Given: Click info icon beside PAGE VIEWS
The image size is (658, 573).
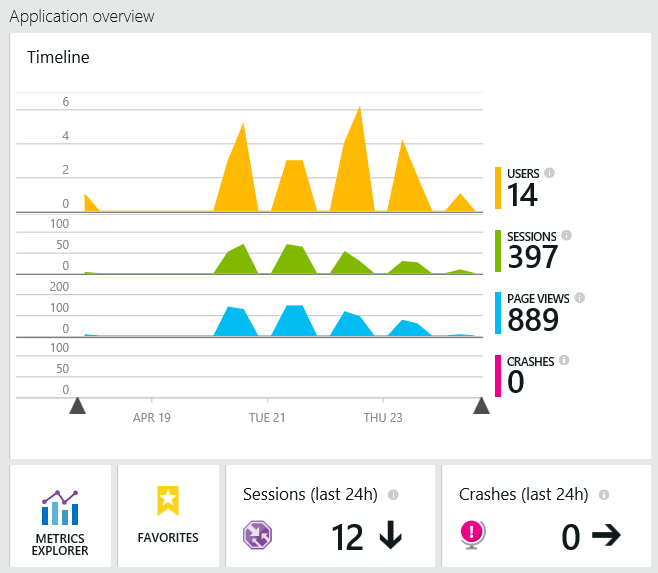Looking at the screenshot, I should pyautogui.click(x=580, y=298).
